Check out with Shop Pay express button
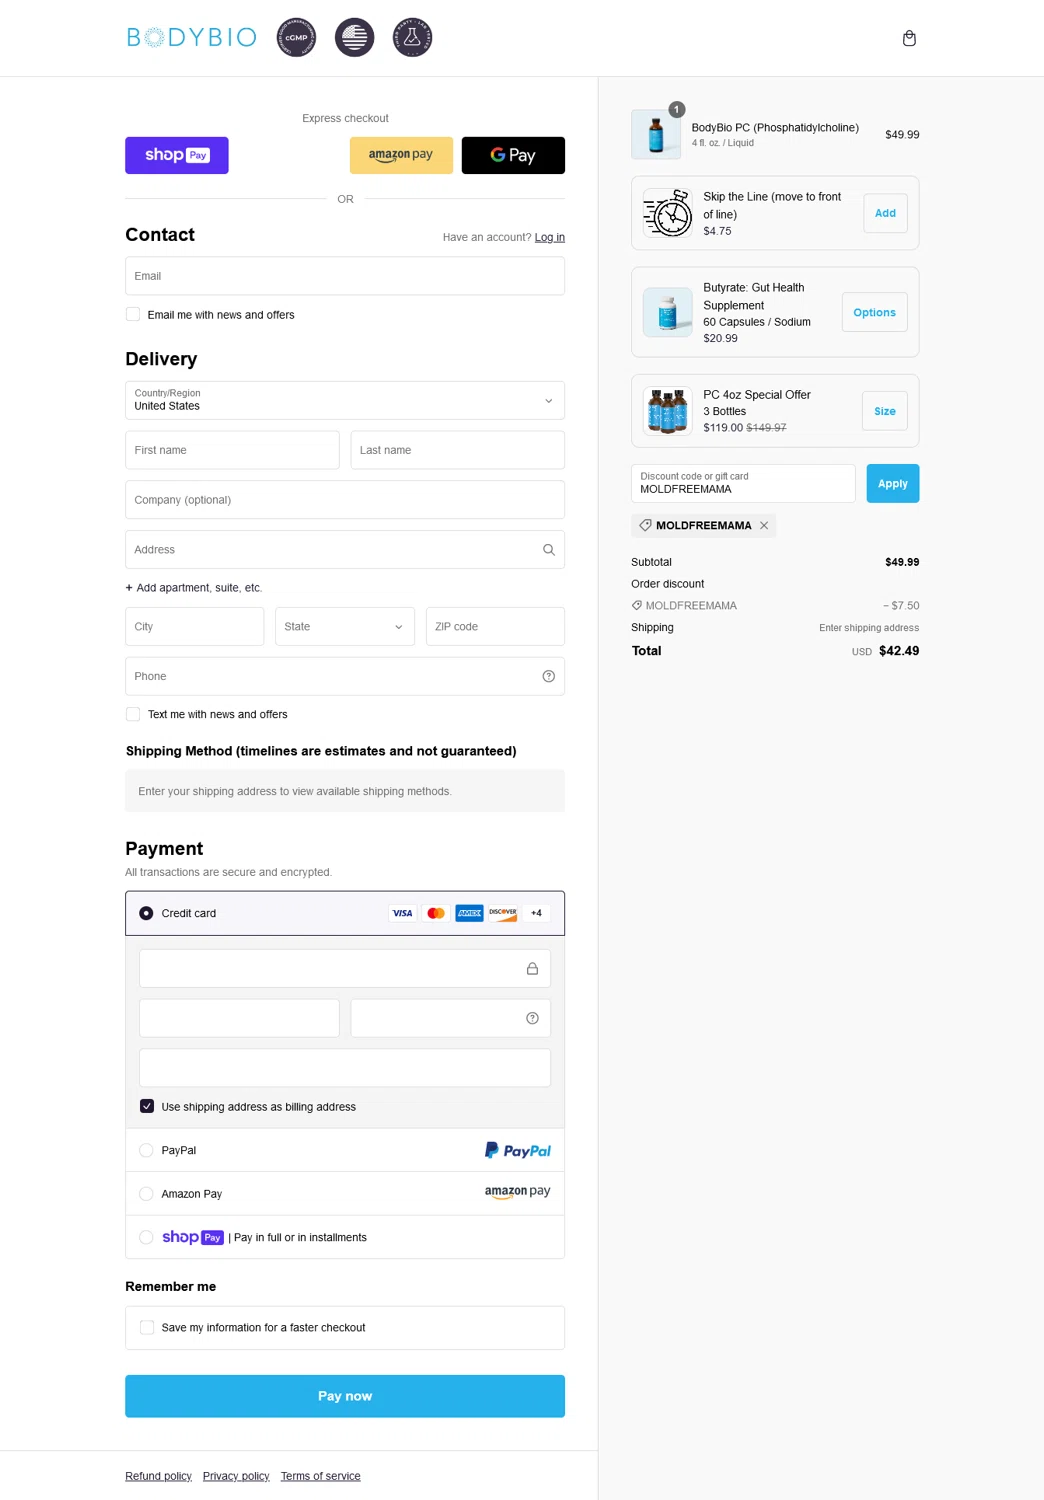Screen dimensions: 1044x1500 tap(177, 156)
